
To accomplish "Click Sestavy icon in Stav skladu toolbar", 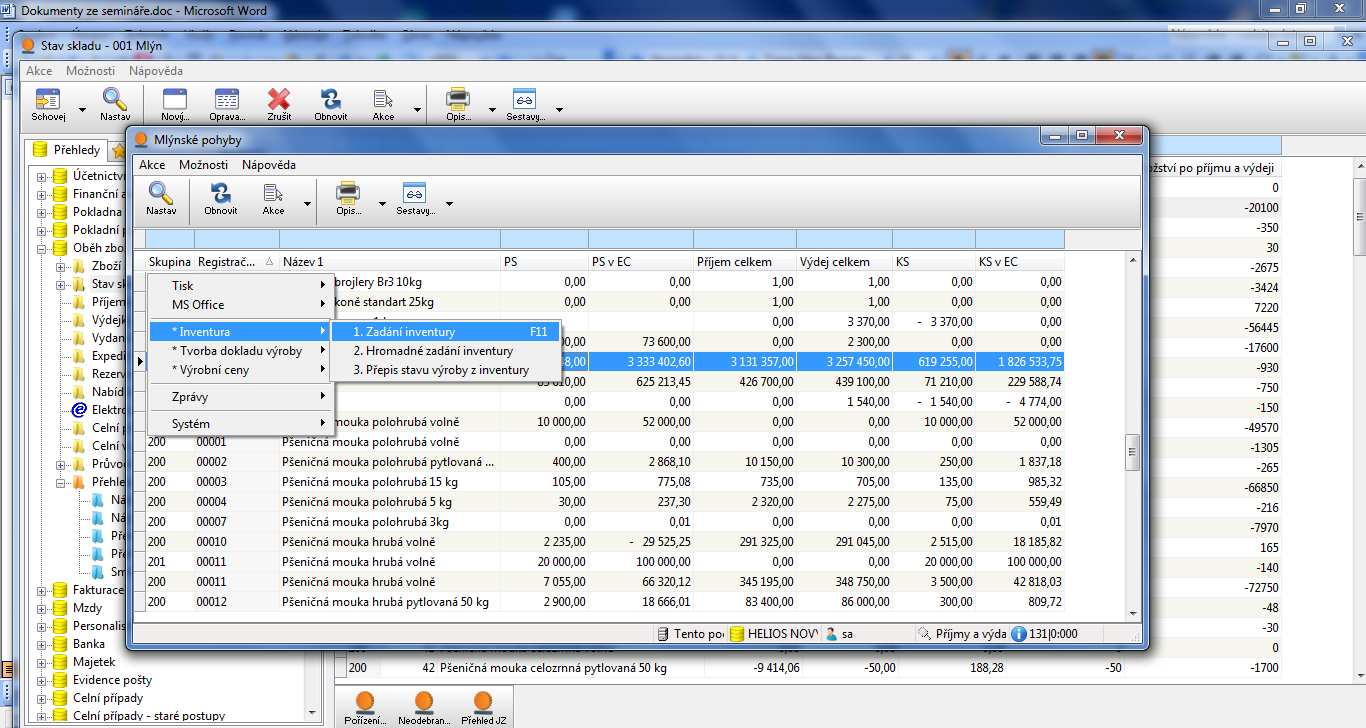I will coord(525,99).
